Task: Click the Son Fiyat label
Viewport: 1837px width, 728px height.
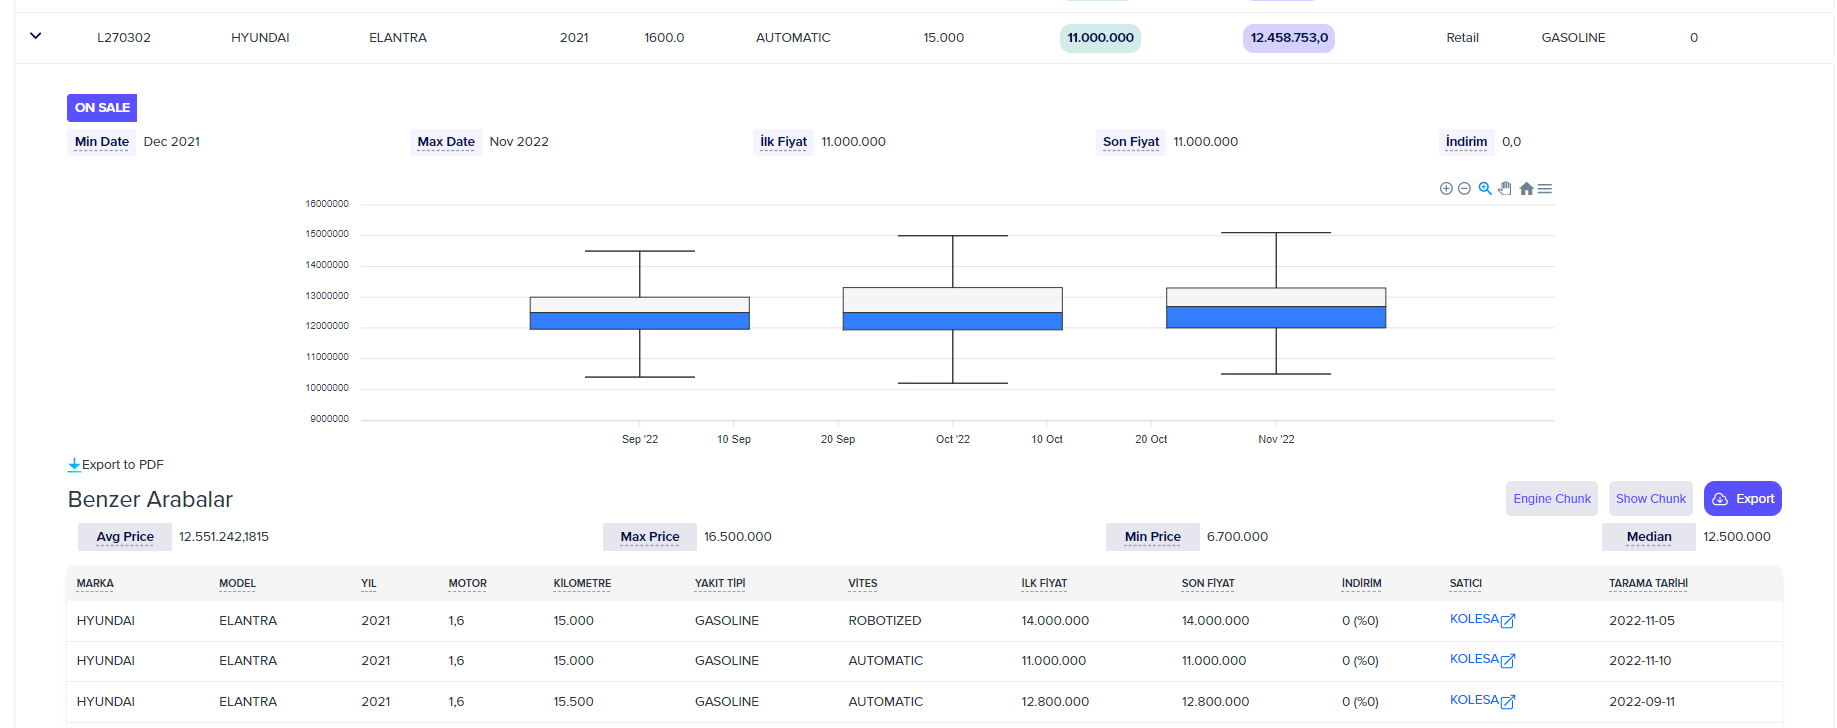Action: click(x=1131, y=142)
